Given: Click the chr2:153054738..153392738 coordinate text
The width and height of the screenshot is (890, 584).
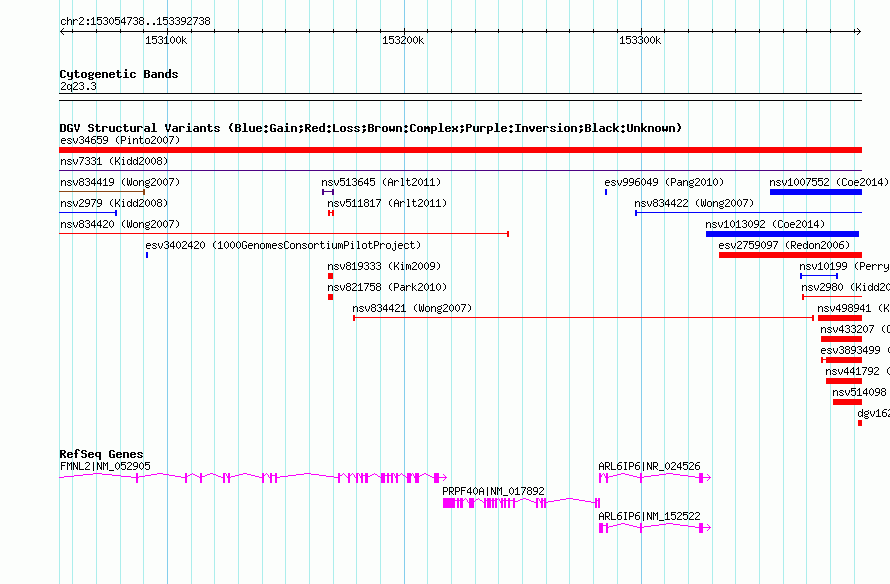Looking at the screenshot, I should click(x=135, y=21).
